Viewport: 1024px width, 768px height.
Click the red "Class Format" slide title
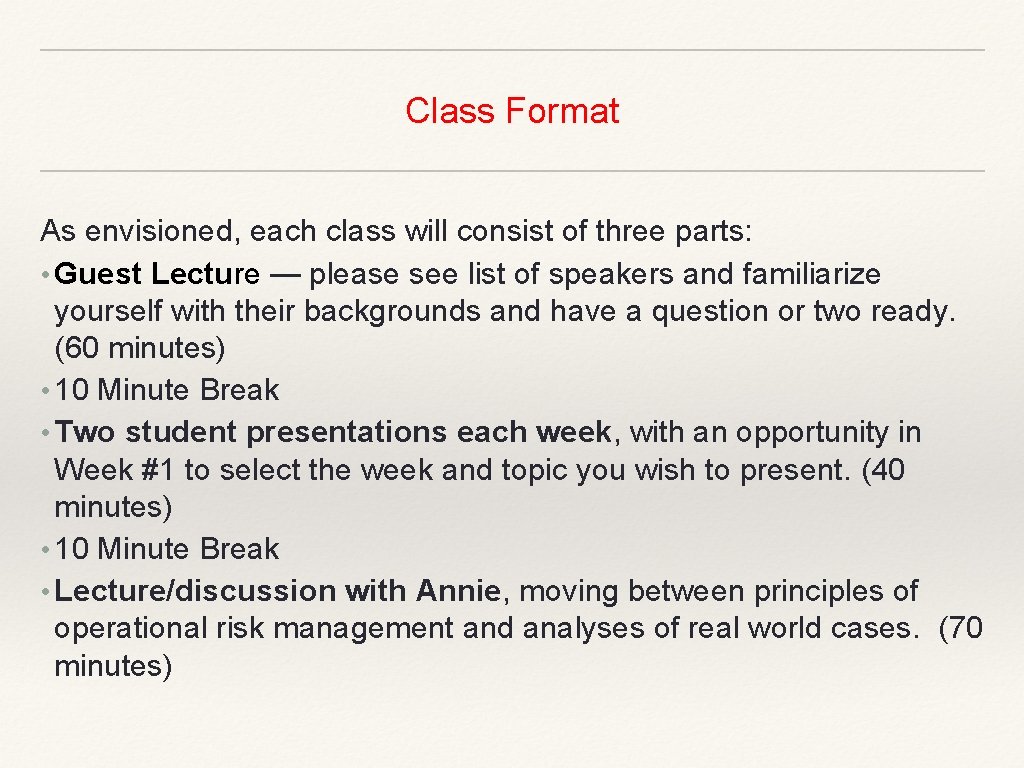[512, 111]
